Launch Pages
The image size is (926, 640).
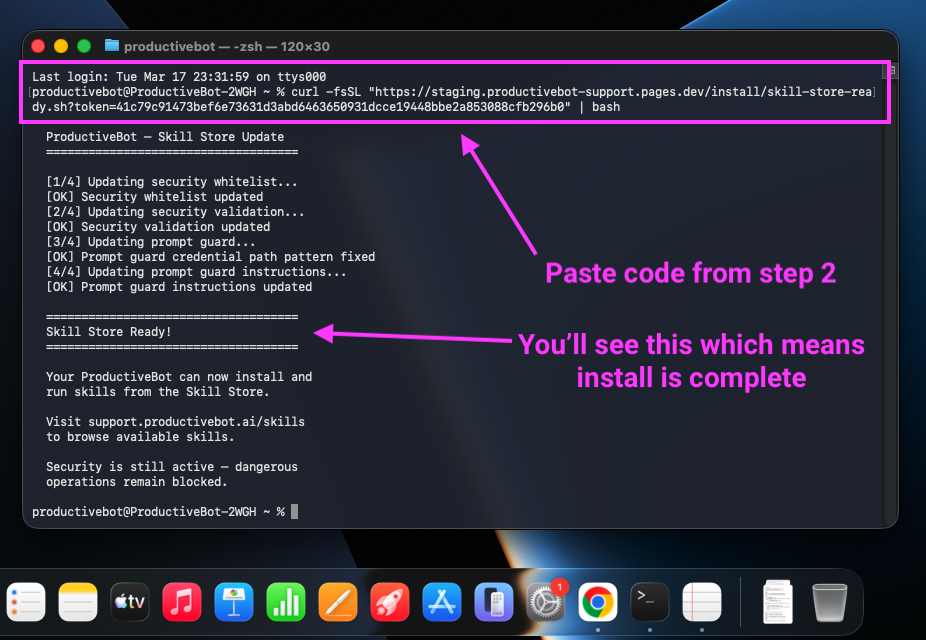338,602
